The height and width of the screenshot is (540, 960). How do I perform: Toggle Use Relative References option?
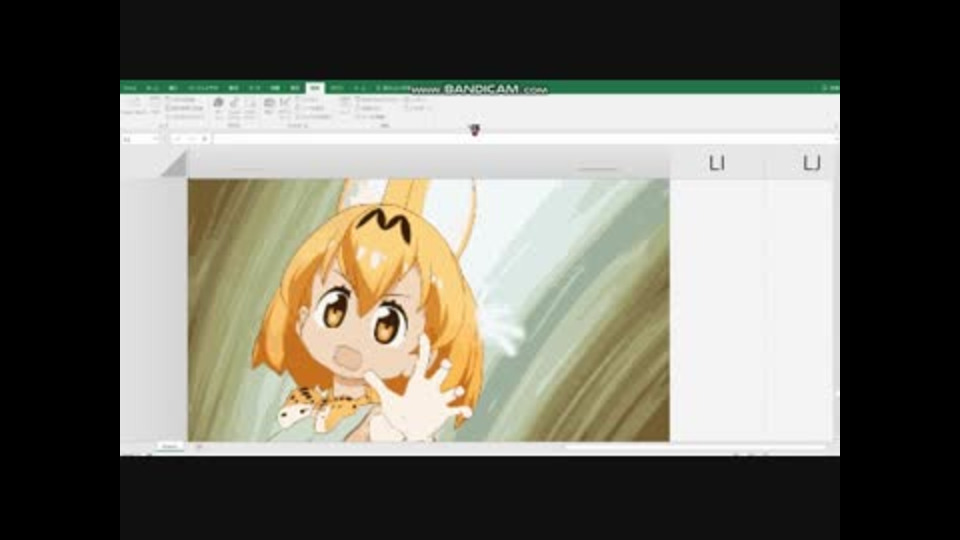(x=184, y=107)
